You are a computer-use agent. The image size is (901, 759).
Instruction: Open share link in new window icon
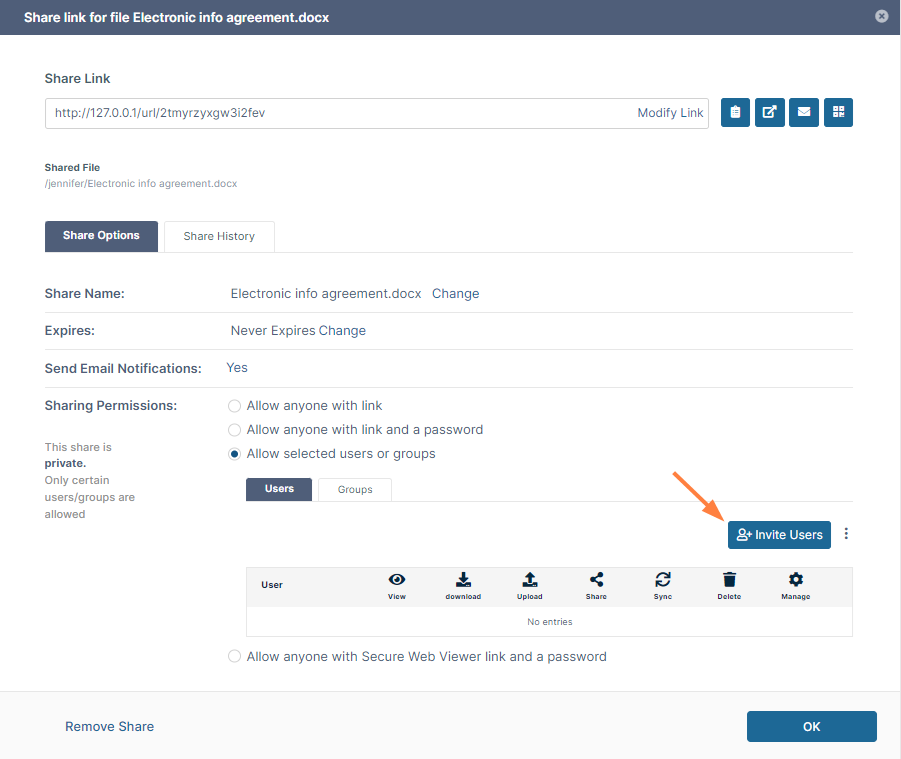769,113
